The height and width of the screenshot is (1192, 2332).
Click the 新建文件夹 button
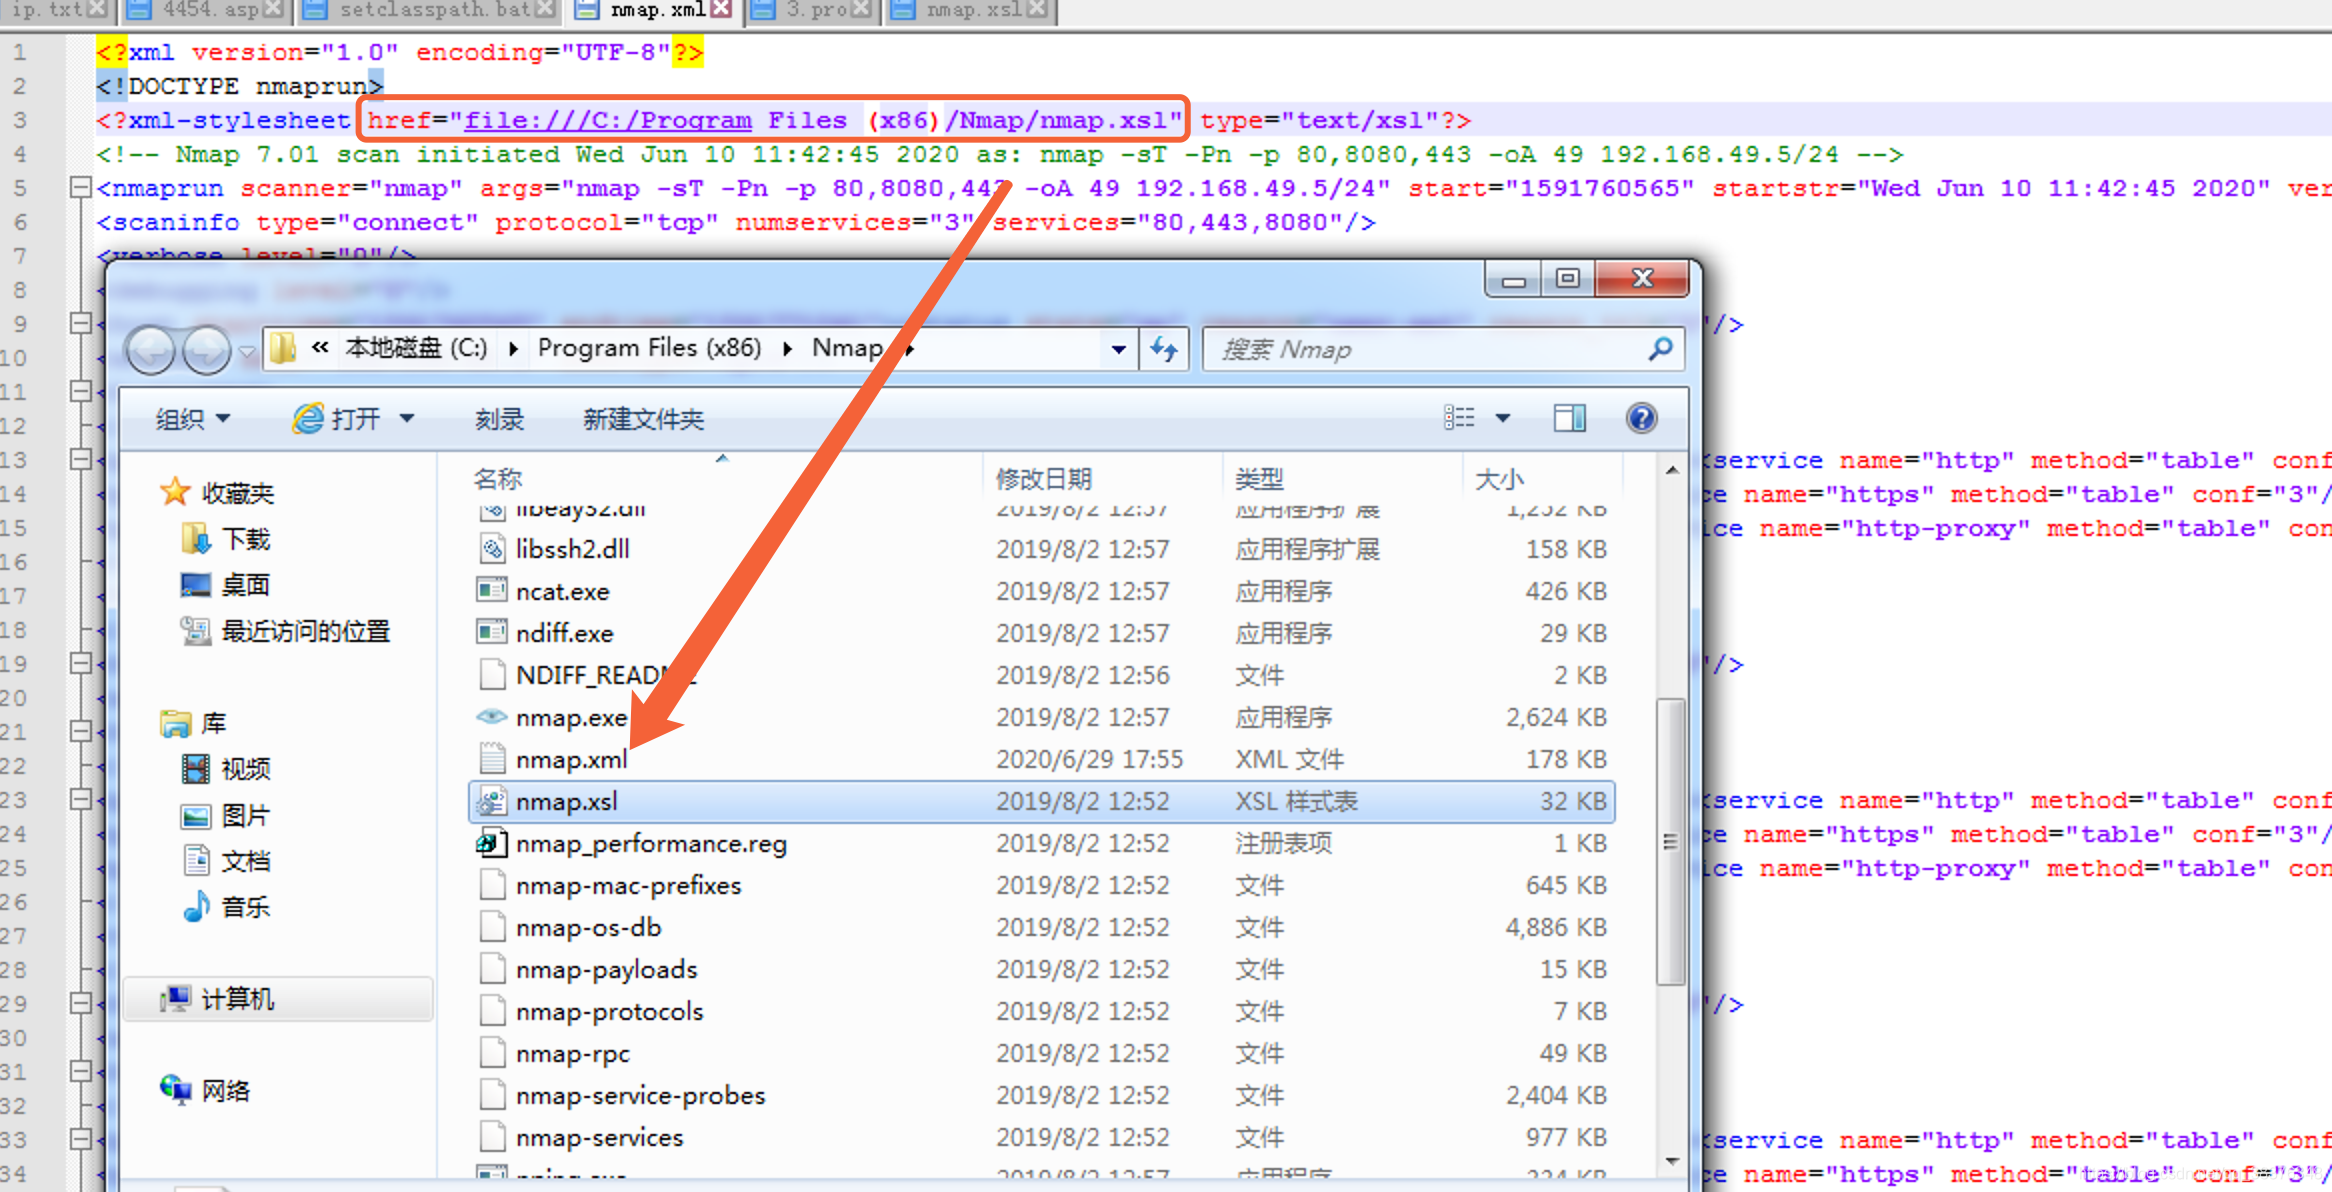pos(643,419)
